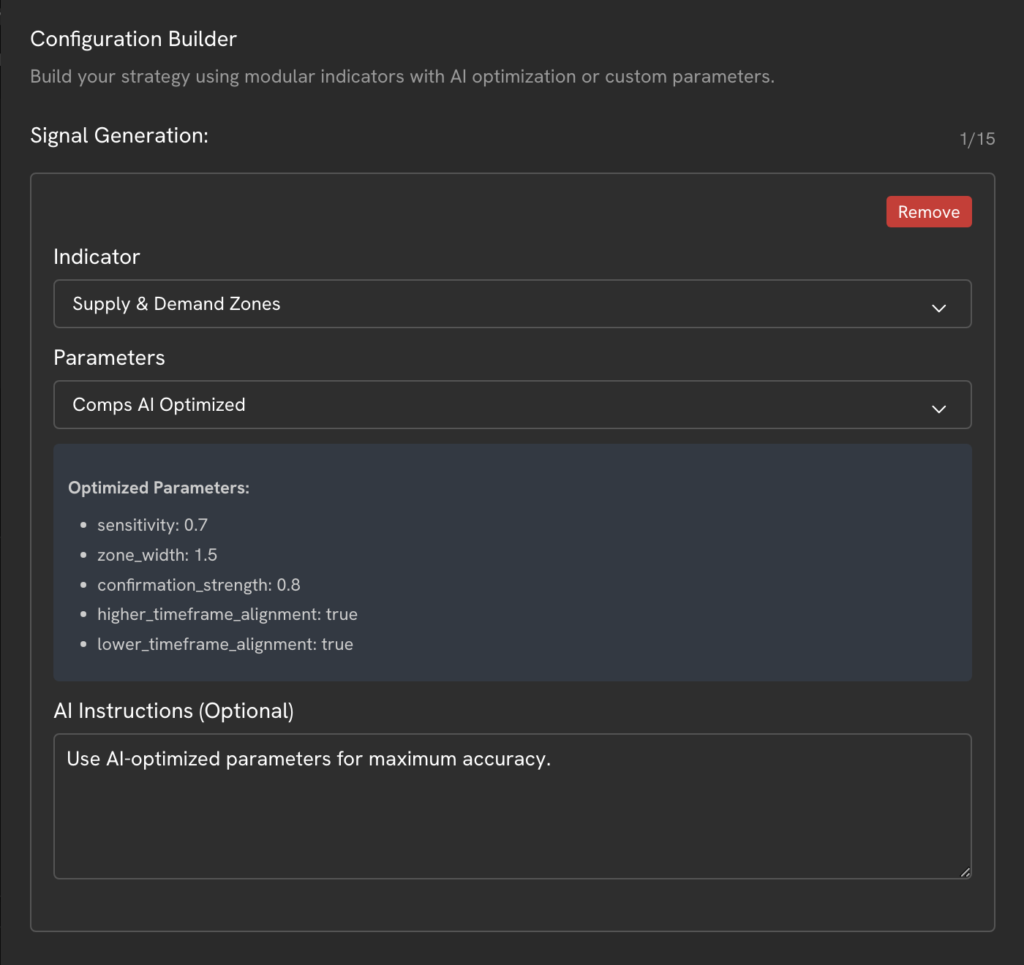Click the textarea resize handle corner
Image resolution: width=1024 pixels, height=965 pixels.
click(965, 872)
